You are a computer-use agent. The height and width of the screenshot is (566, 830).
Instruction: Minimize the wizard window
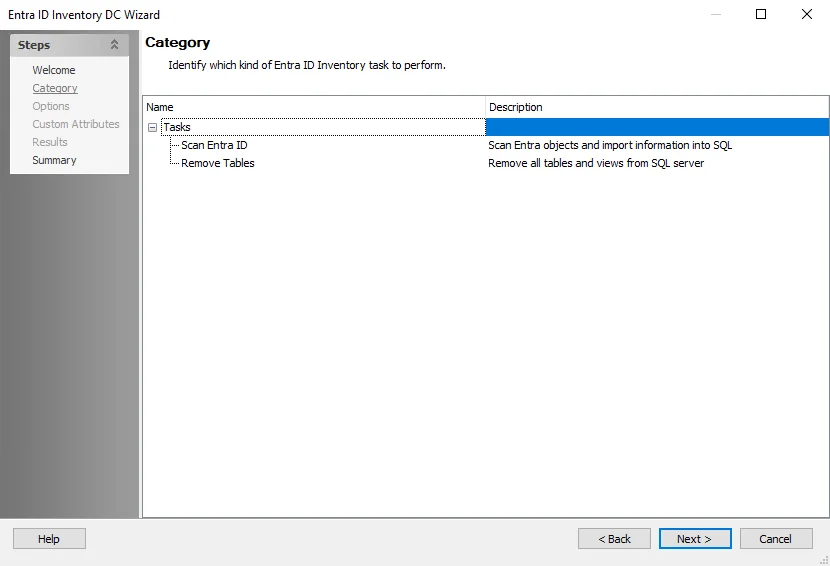[x=716, y=14]
